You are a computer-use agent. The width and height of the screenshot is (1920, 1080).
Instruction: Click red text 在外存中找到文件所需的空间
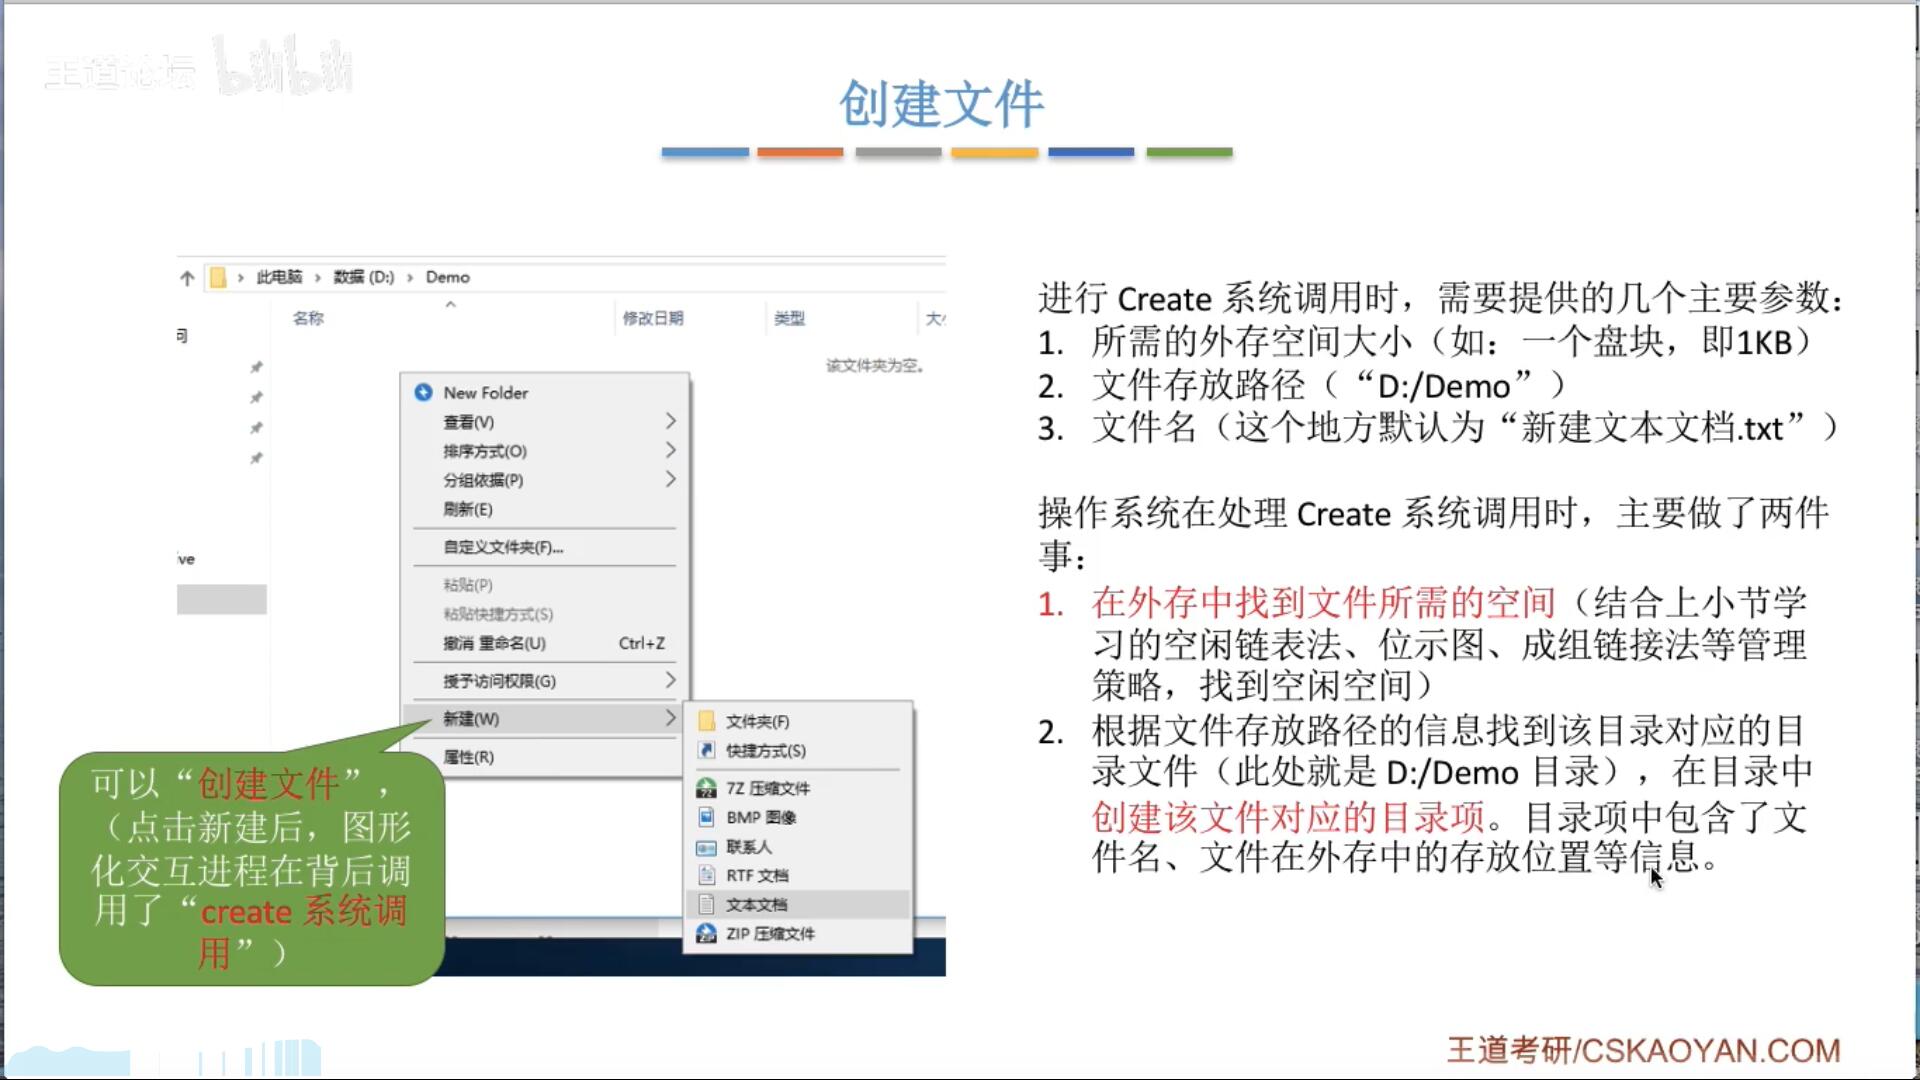[x=1324, y=602]
